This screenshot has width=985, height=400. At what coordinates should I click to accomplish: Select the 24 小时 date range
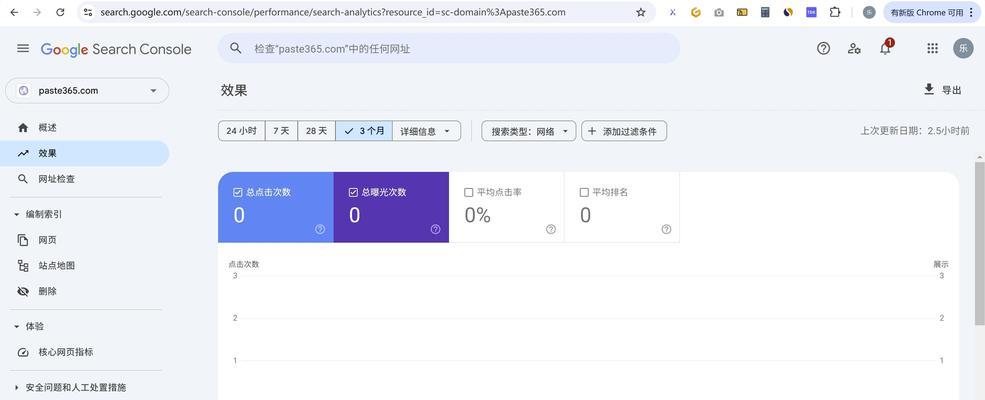(241, 131)
